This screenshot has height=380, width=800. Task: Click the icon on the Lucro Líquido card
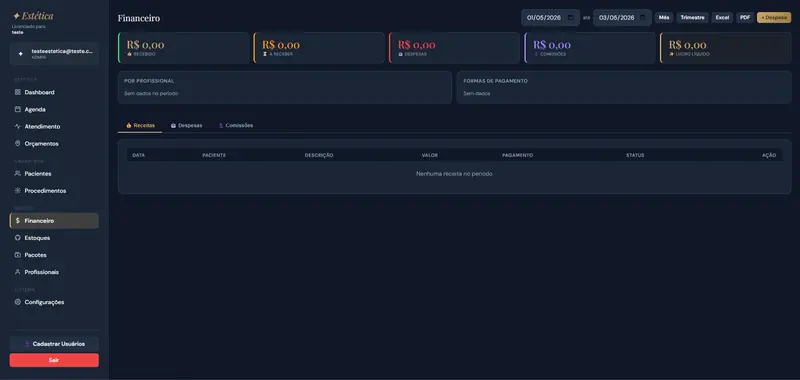tap(671, 54)
